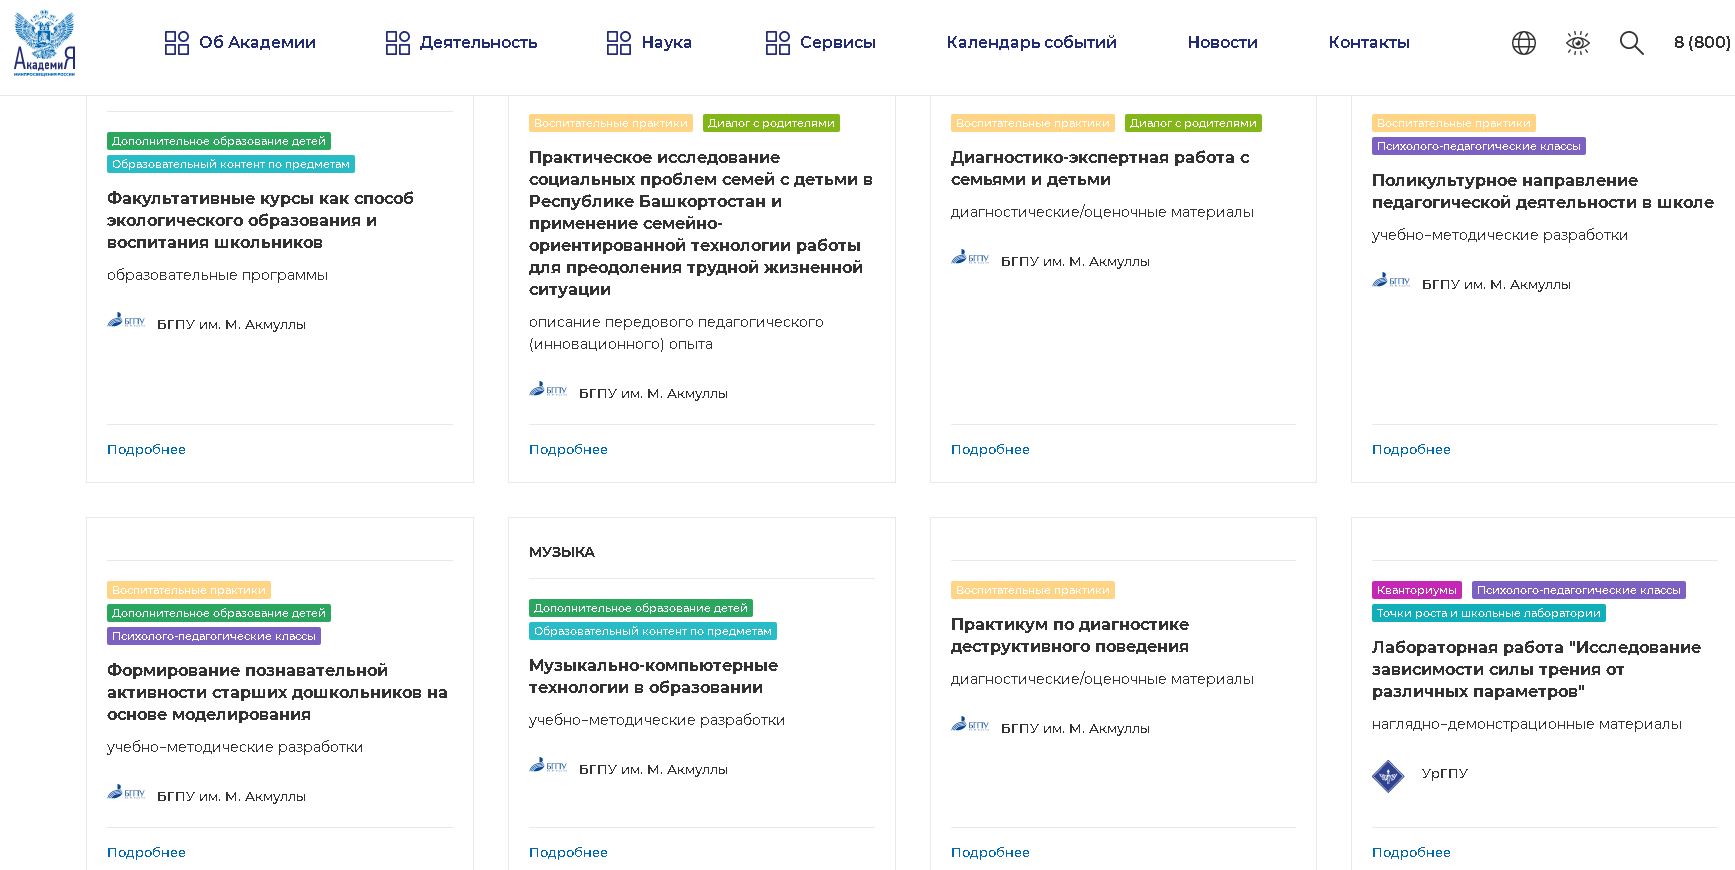Screen dimensions: 1735x870
Task: Click Подробнее under Поликультурное направление card
Action: (1410, 450)
